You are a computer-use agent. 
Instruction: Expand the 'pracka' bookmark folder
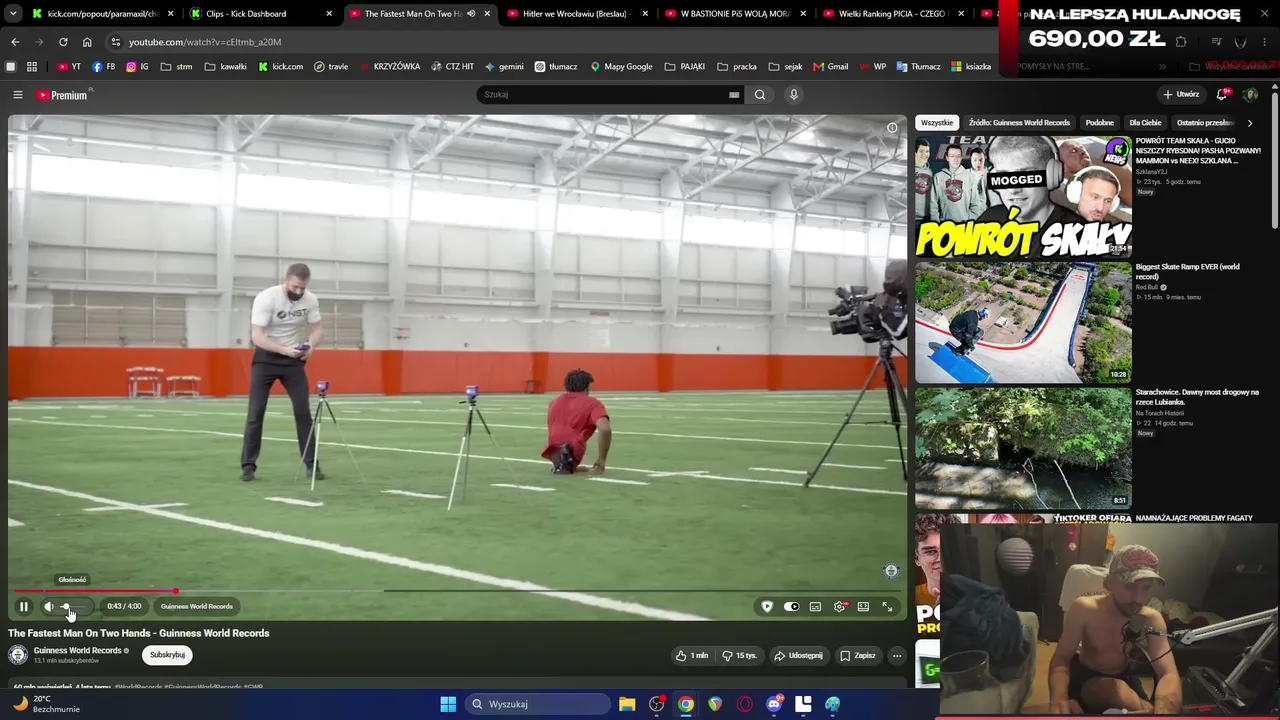[737, 67]
